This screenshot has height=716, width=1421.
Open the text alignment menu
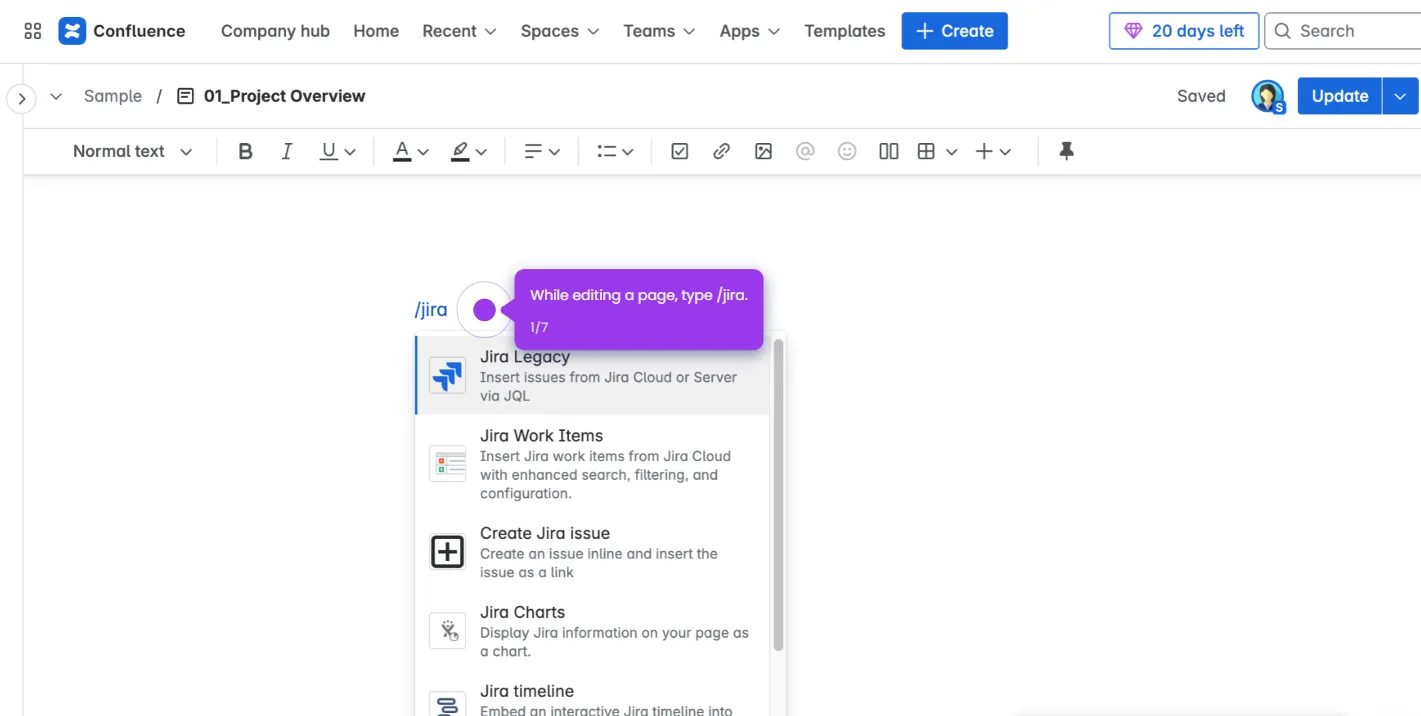pos(542,151)
